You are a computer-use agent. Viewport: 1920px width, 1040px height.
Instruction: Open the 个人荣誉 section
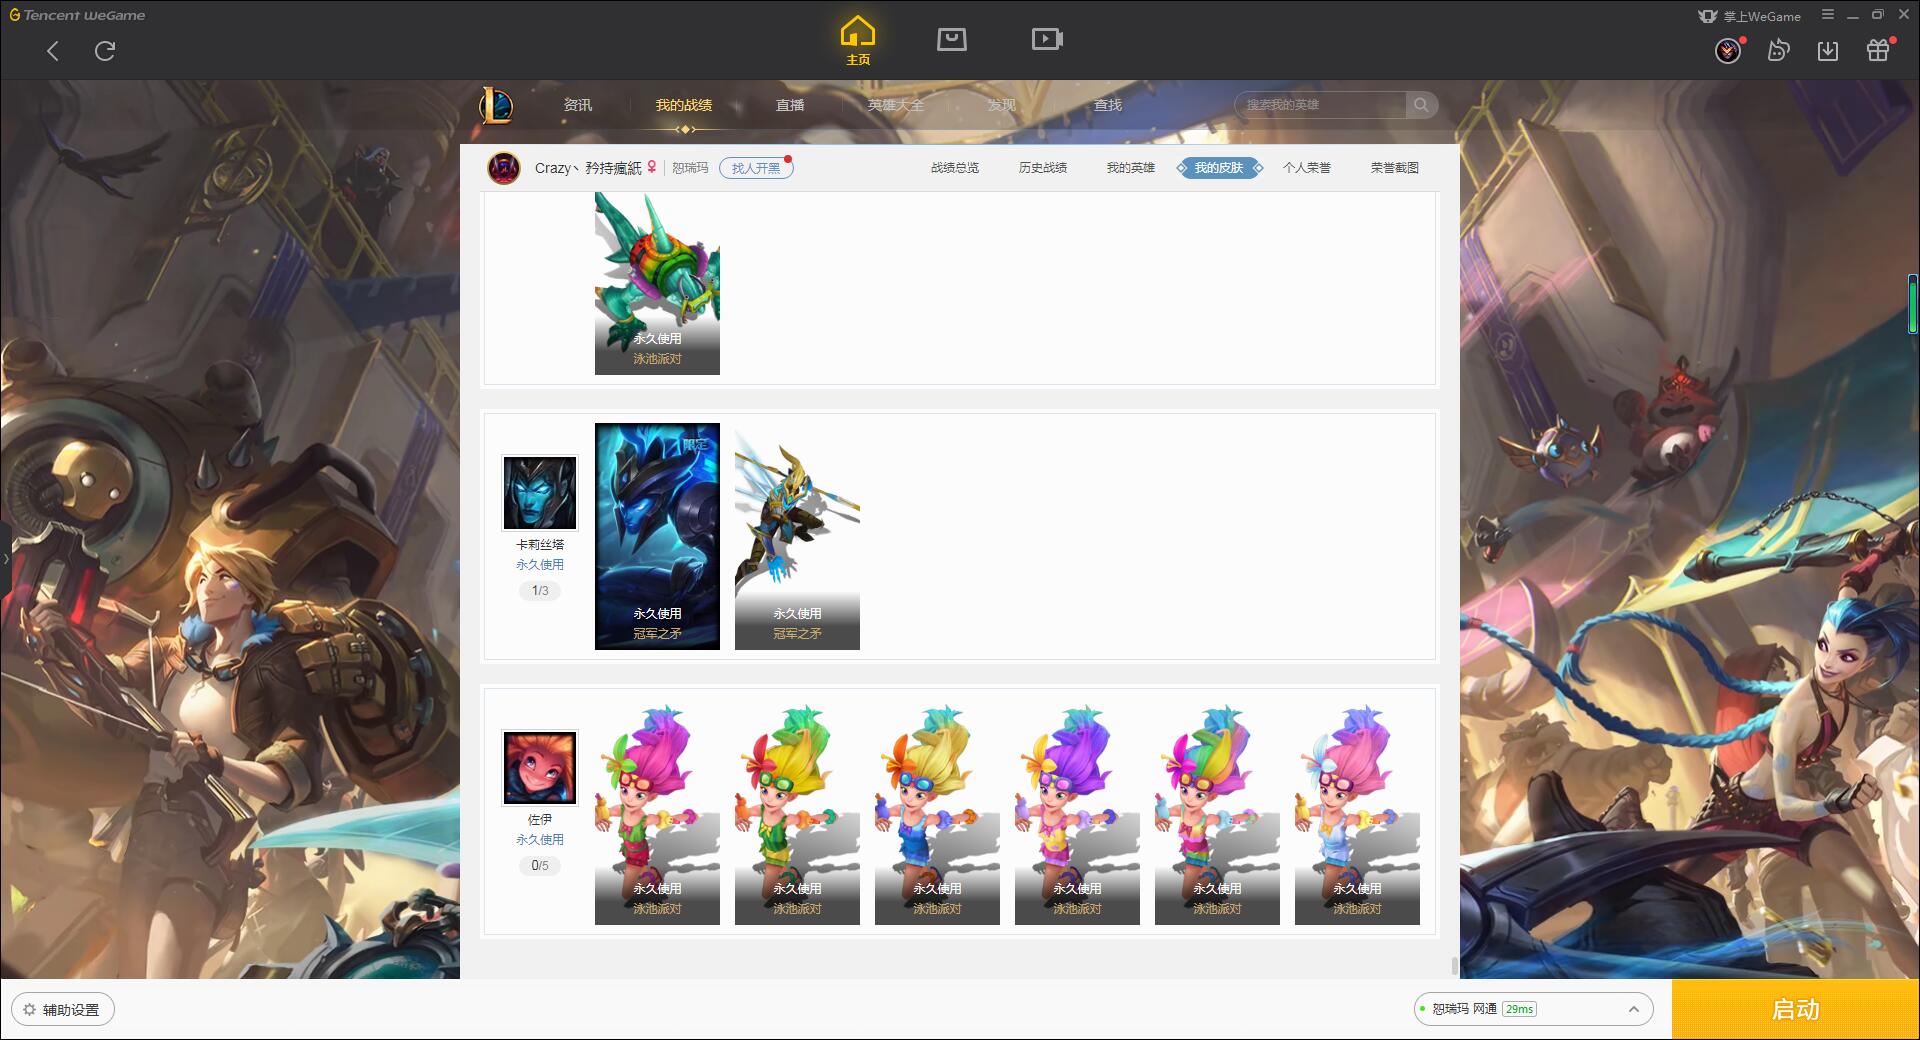(x=1307, y=168)
